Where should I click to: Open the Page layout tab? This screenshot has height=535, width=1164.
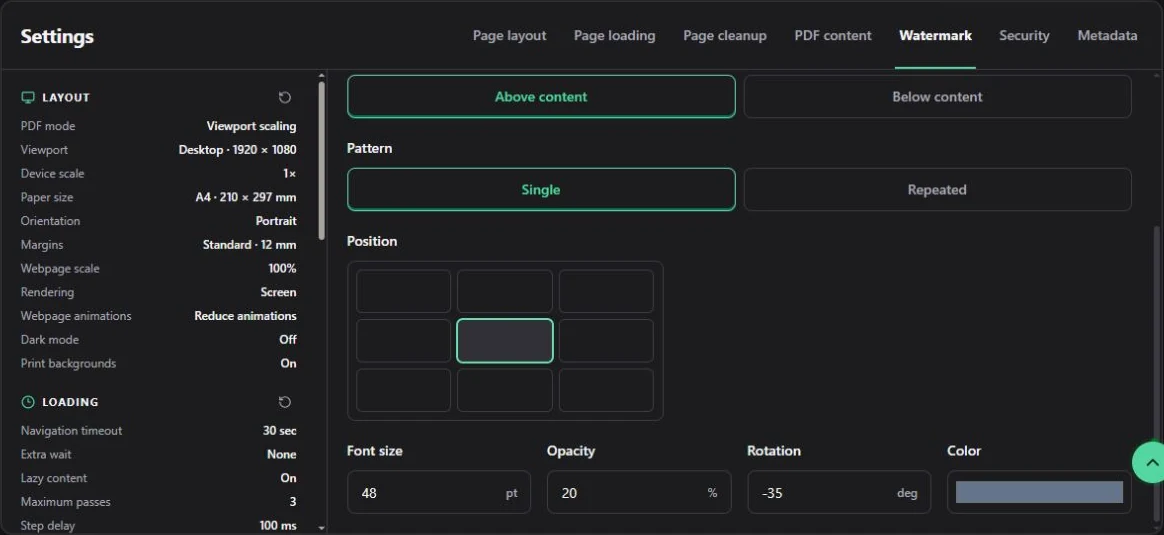click(x=509, y=36)
